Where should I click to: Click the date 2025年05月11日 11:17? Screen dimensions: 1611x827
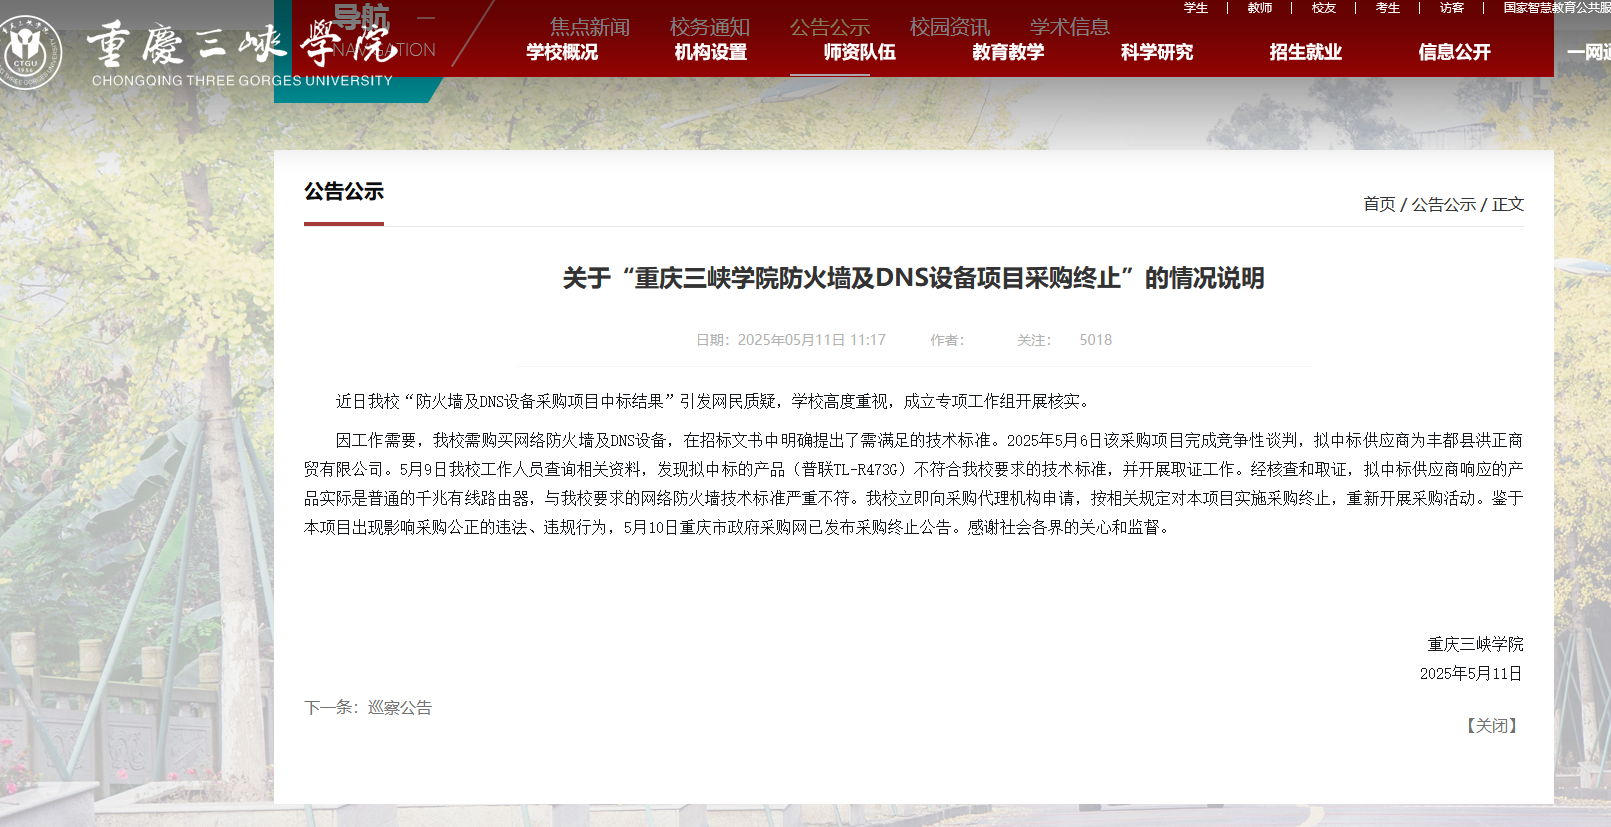click(812, 340)
